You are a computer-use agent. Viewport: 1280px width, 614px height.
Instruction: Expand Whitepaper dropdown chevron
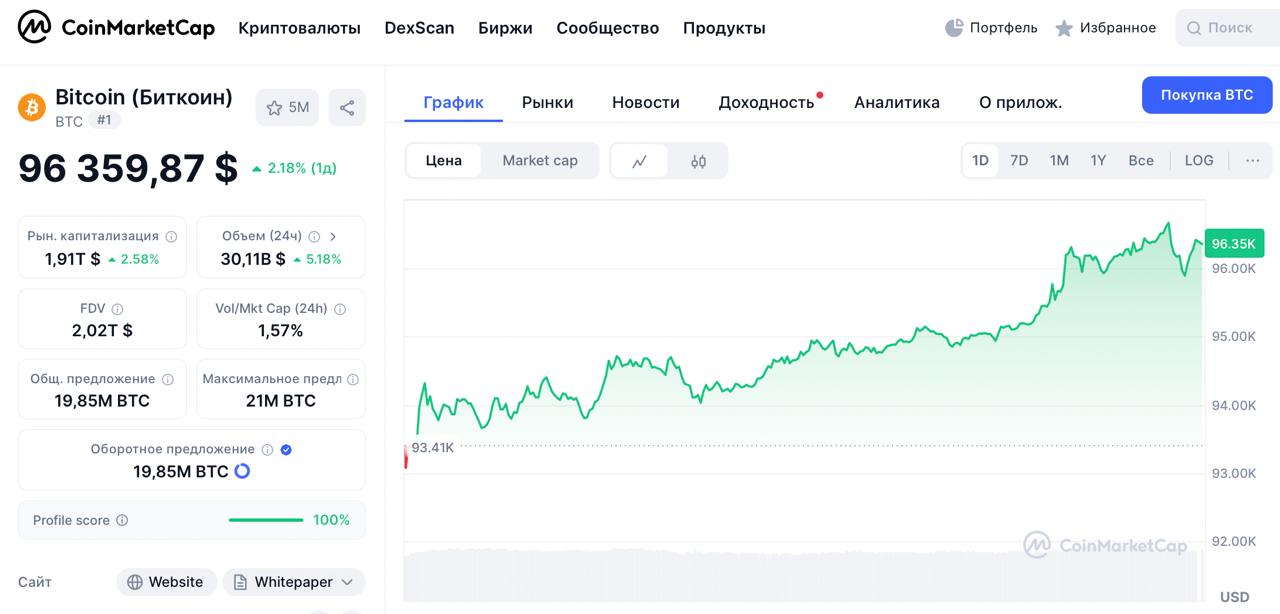[347, 582]
